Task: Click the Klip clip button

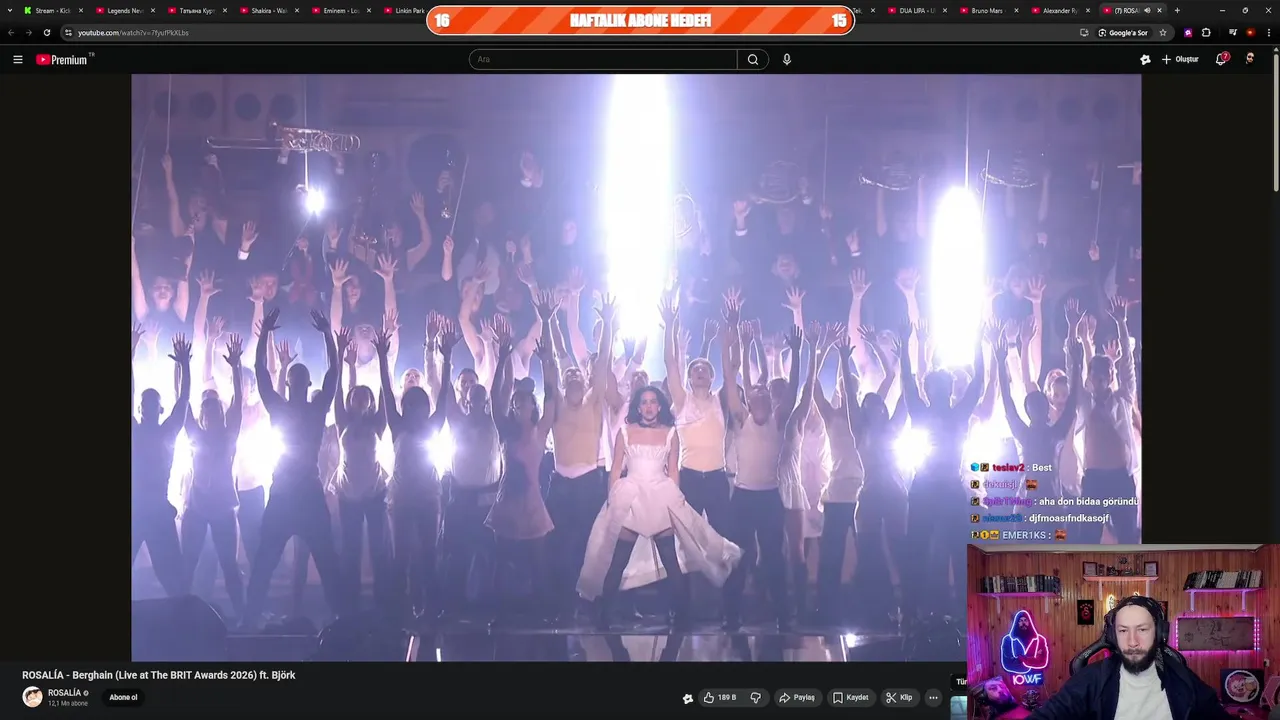Action: 899,698
